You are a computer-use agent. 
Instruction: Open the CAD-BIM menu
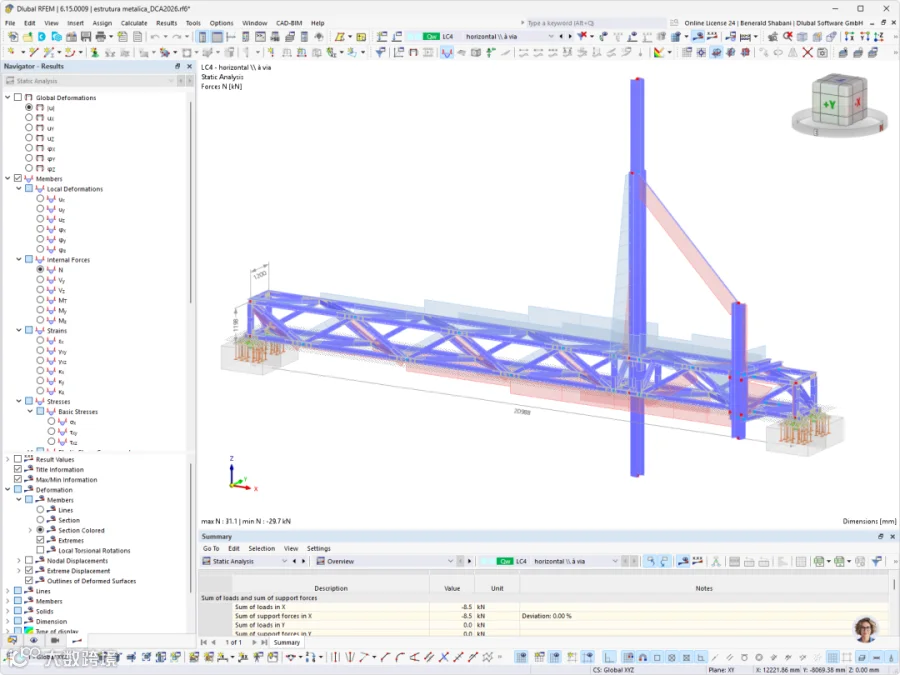coord(289,23)
